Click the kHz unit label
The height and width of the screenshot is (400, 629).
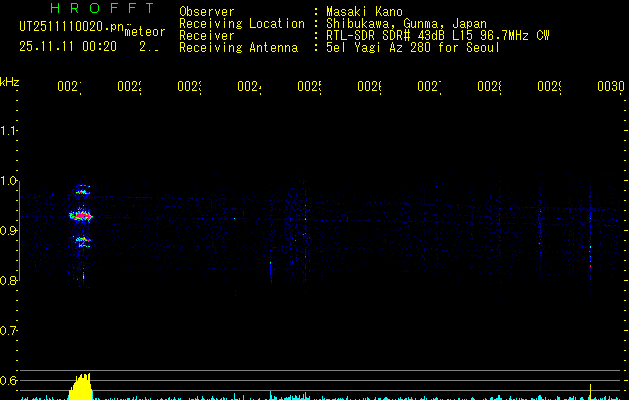click(10, 82)
